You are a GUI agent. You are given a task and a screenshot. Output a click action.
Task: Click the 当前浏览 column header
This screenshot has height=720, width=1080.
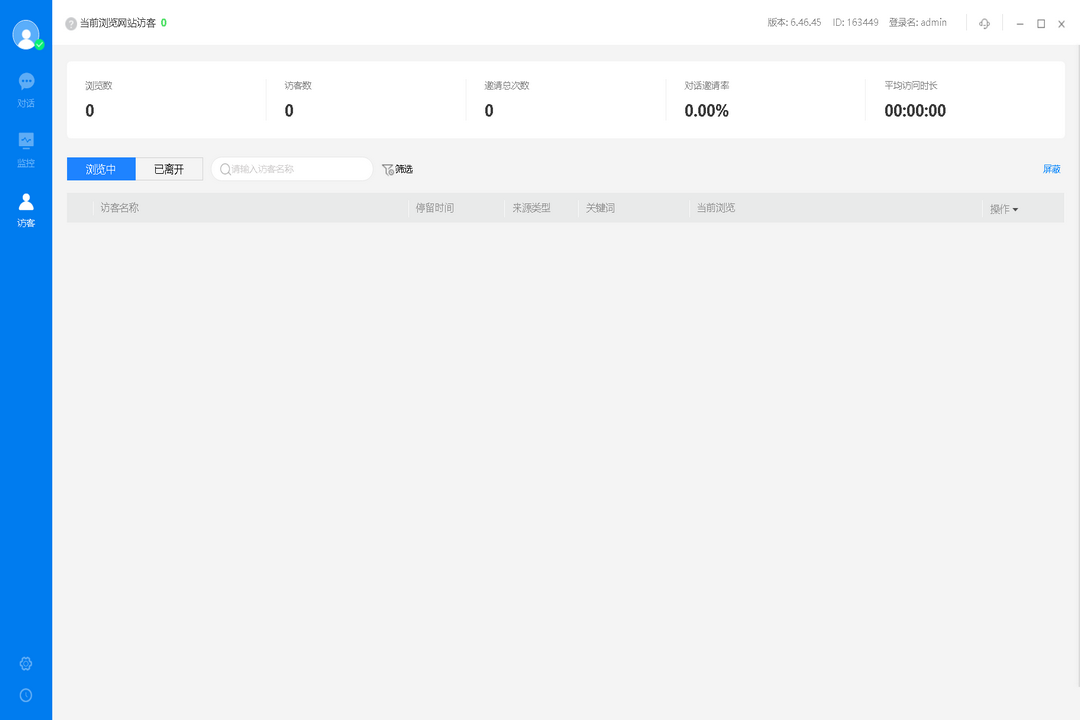(715, 208)
